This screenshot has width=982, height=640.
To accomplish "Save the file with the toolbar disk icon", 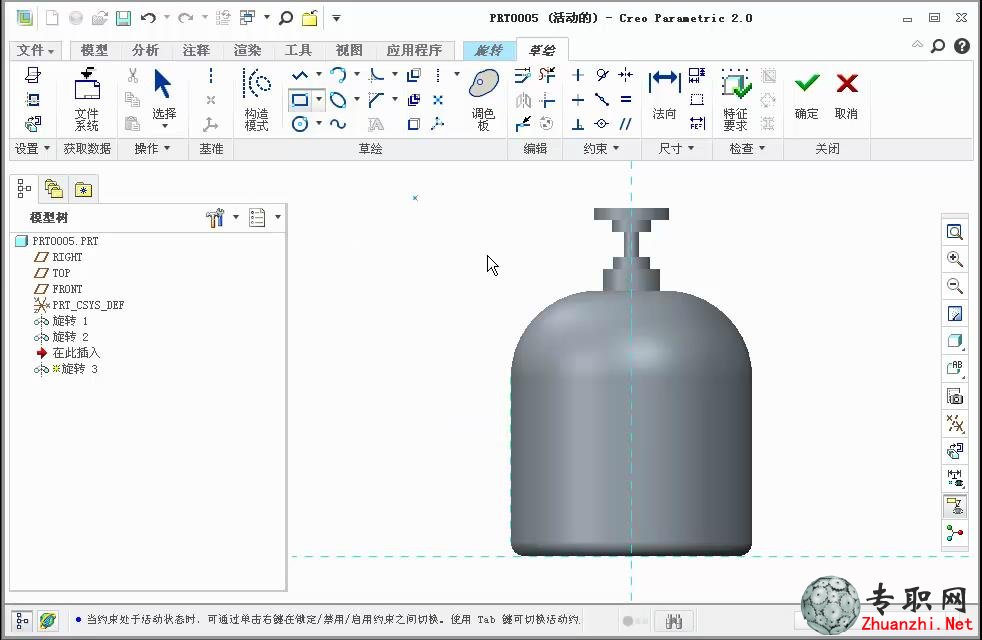I will (124, 18).
